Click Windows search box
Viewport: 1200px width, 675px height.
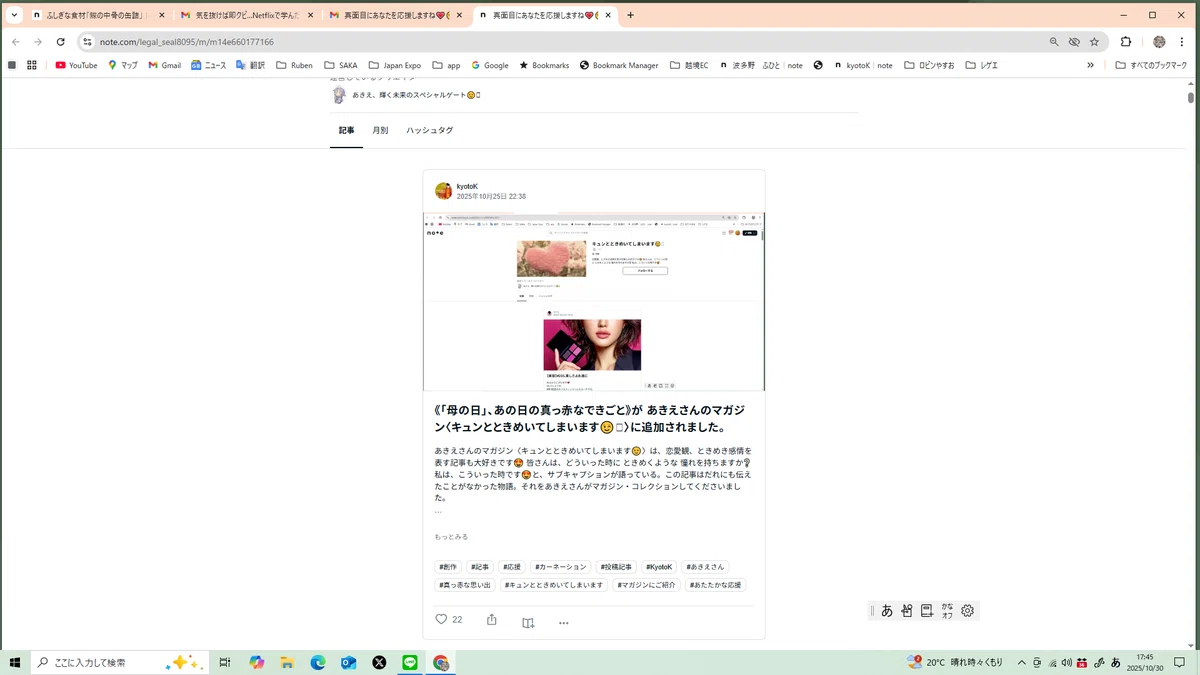[x=120, y=662]
